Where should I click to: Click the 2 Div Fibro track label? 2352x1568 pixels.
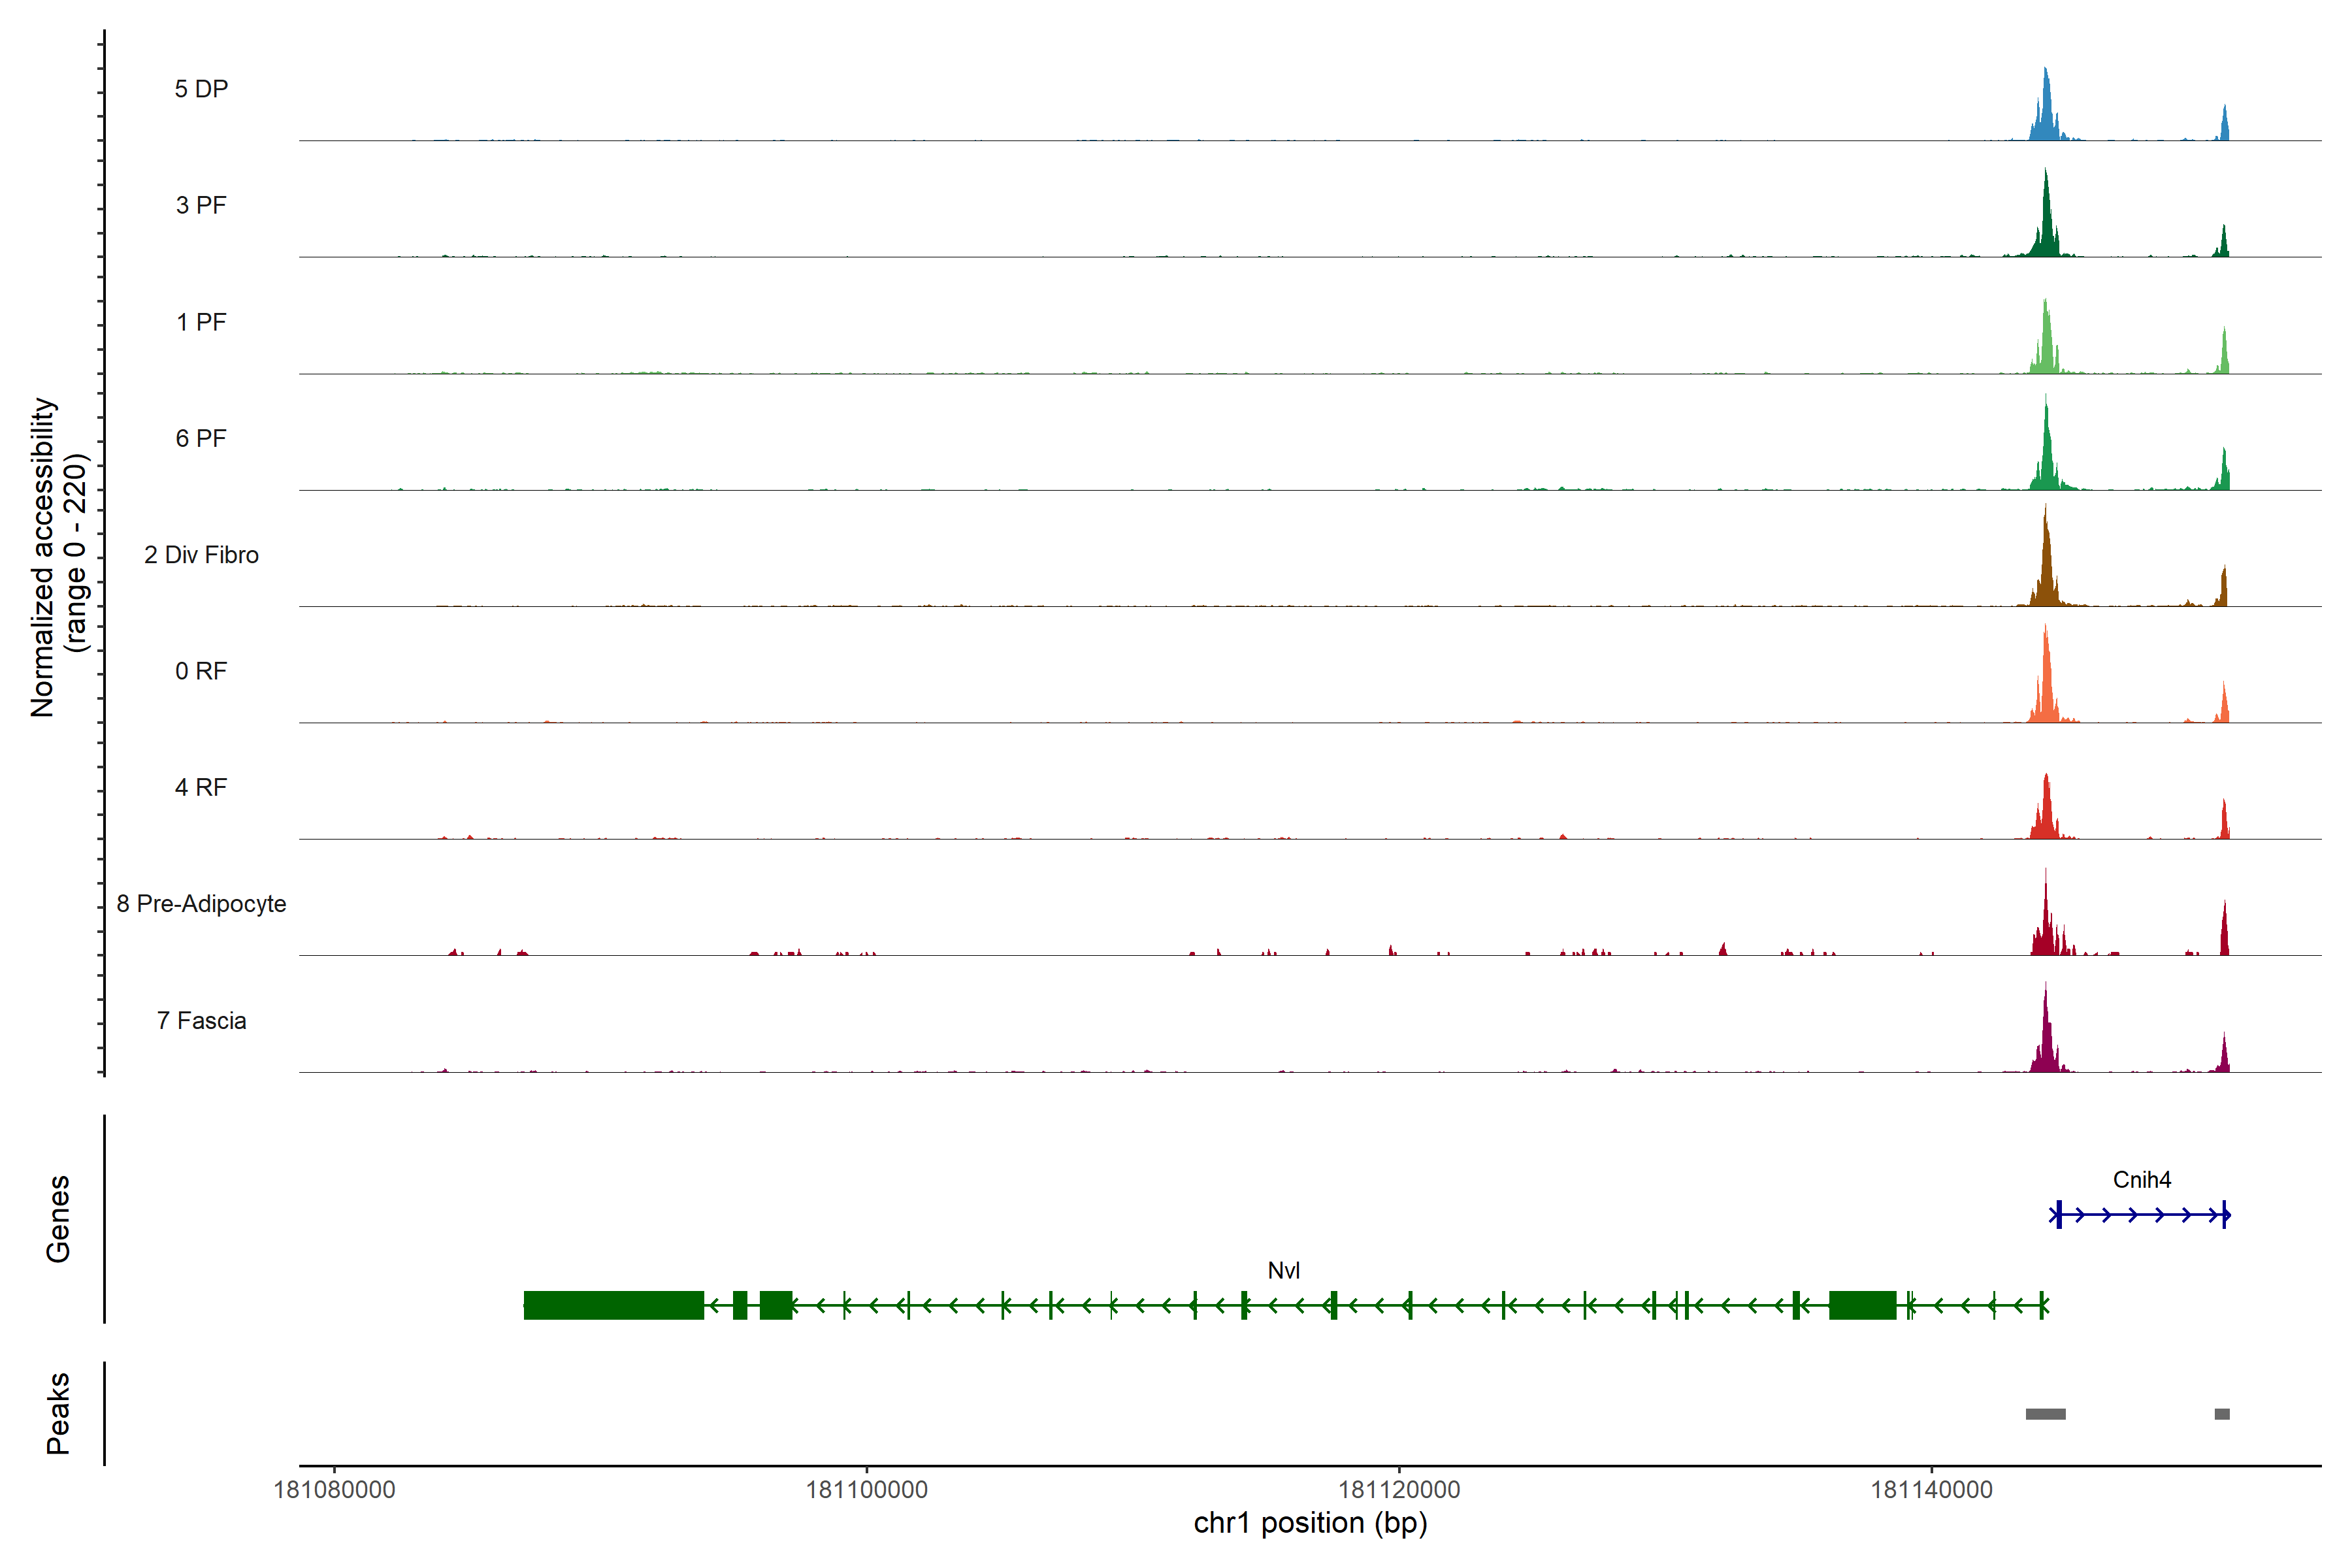[201, 555]
